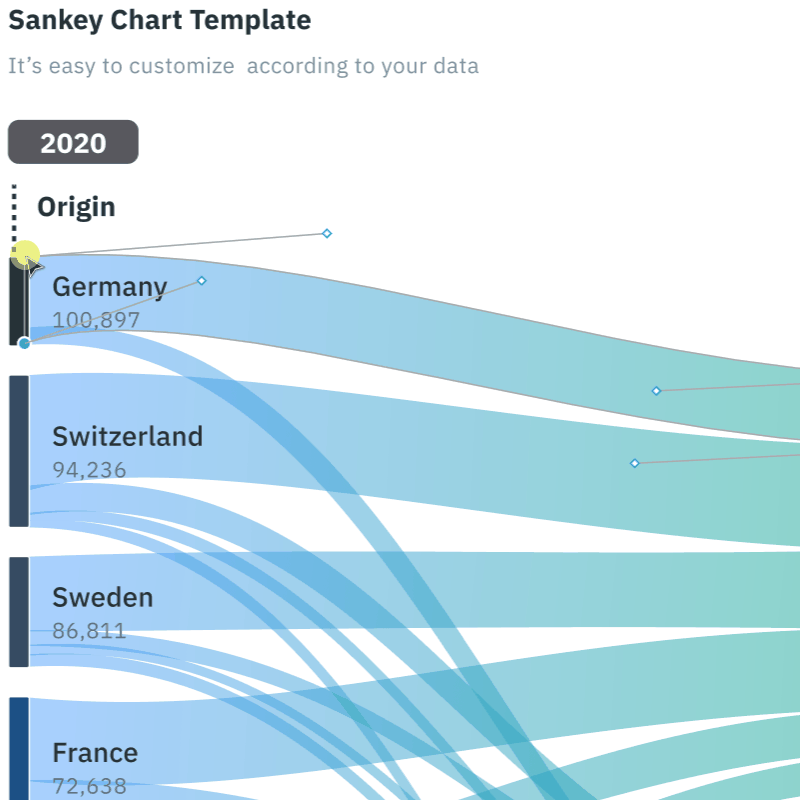The height and width of the screenshot is (800, 800).
Task: Click the blue circular anchor point below Germany's bar
Action: coord(24,343)
